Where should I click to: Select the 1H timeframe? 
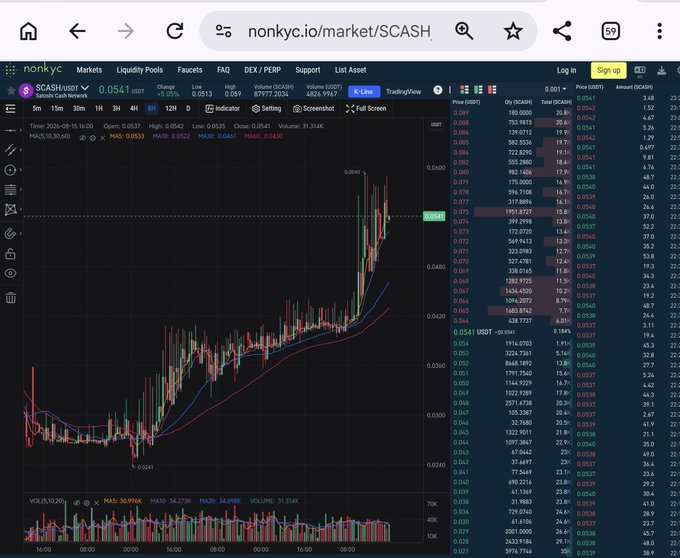(x=99, y=108)
